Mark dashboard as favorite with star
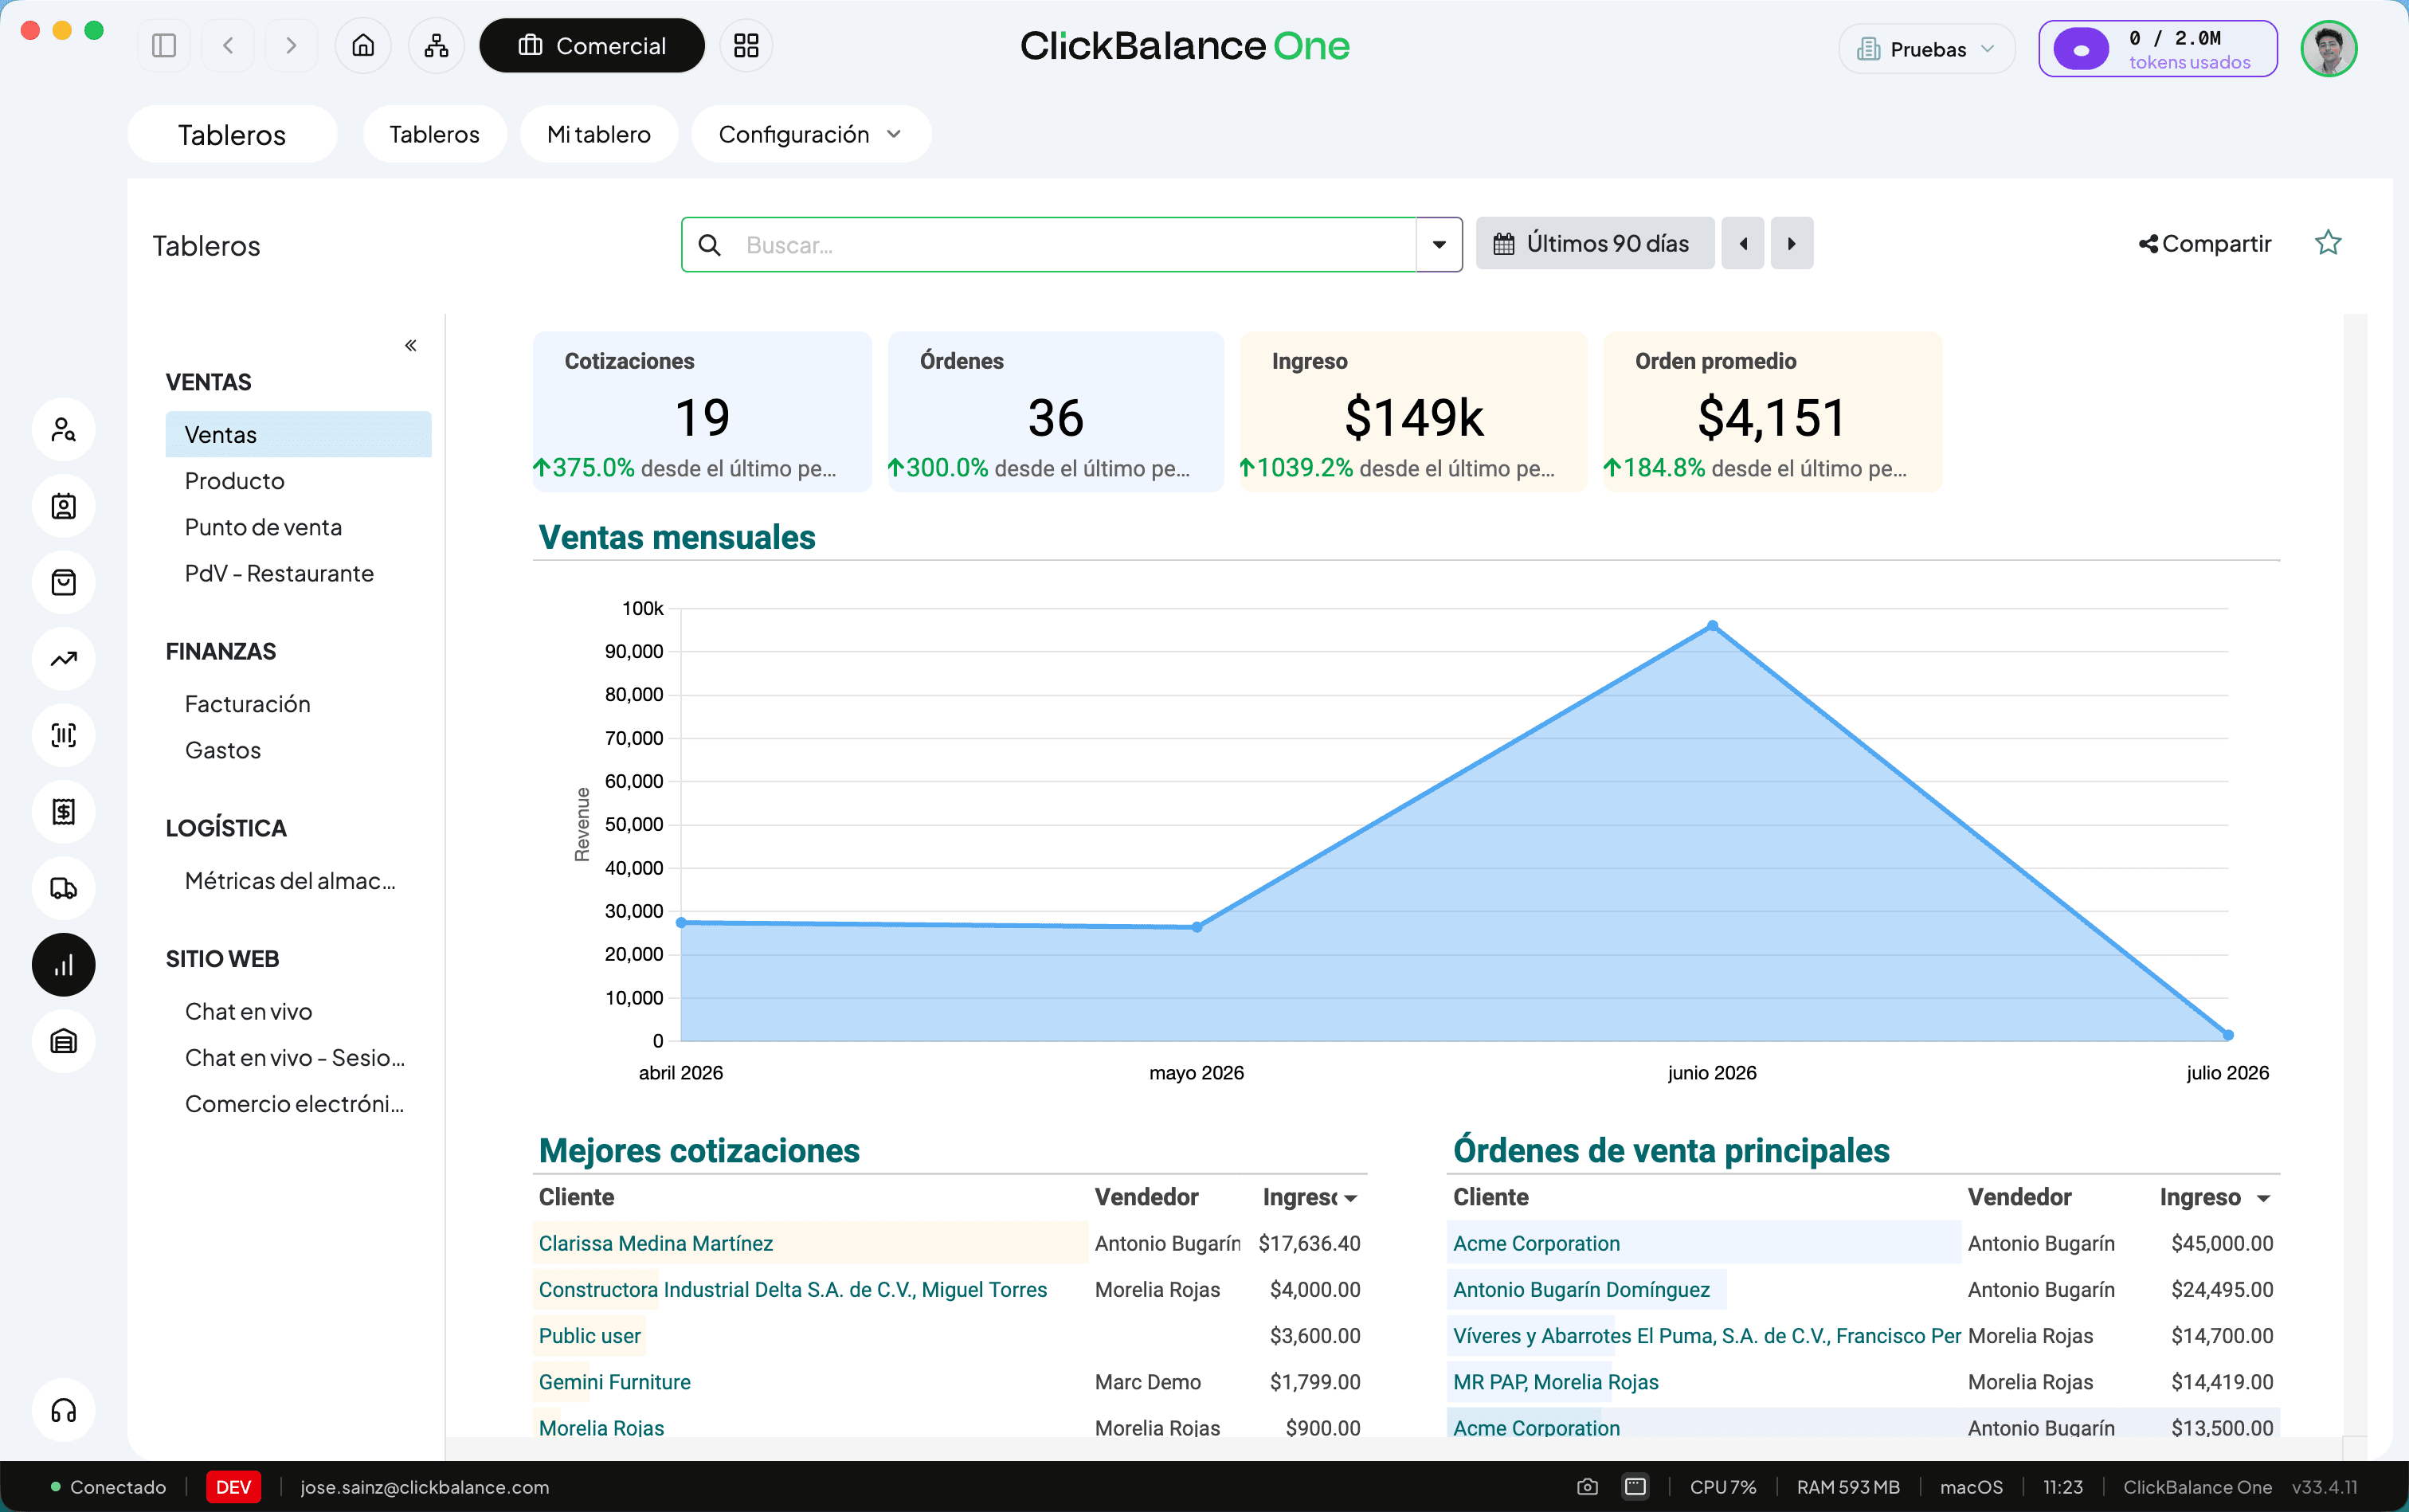 pyautogui.click(x=2328, y=243)
